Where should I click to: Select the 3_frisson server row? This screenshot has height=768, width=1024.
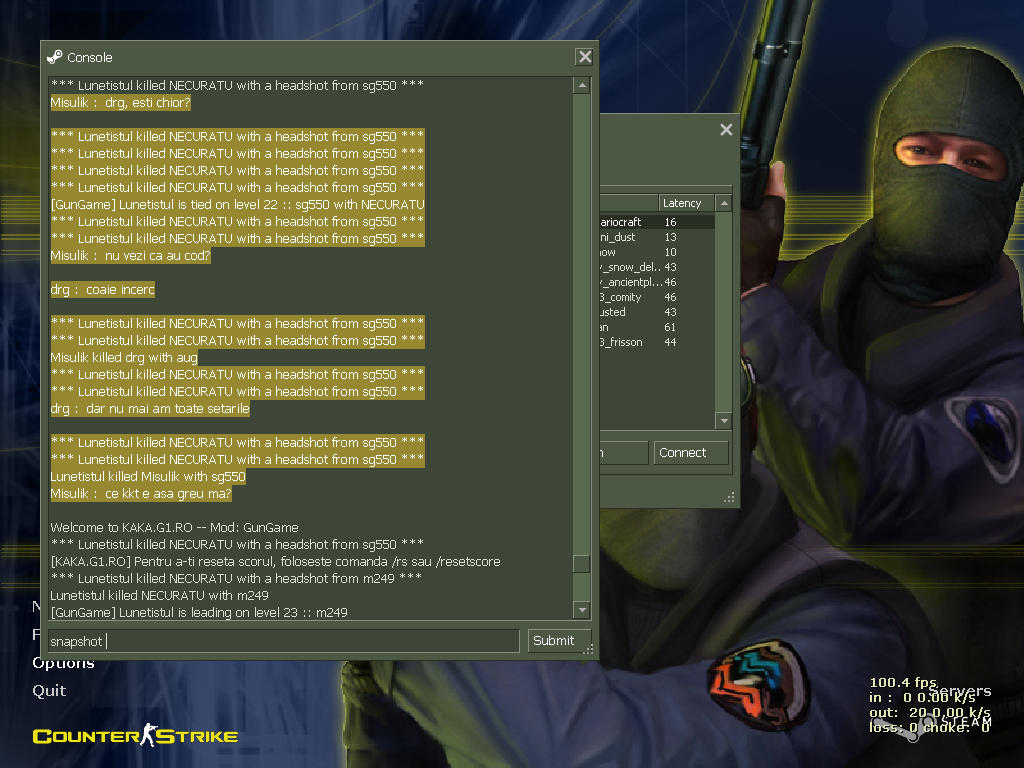click(657, 342)
